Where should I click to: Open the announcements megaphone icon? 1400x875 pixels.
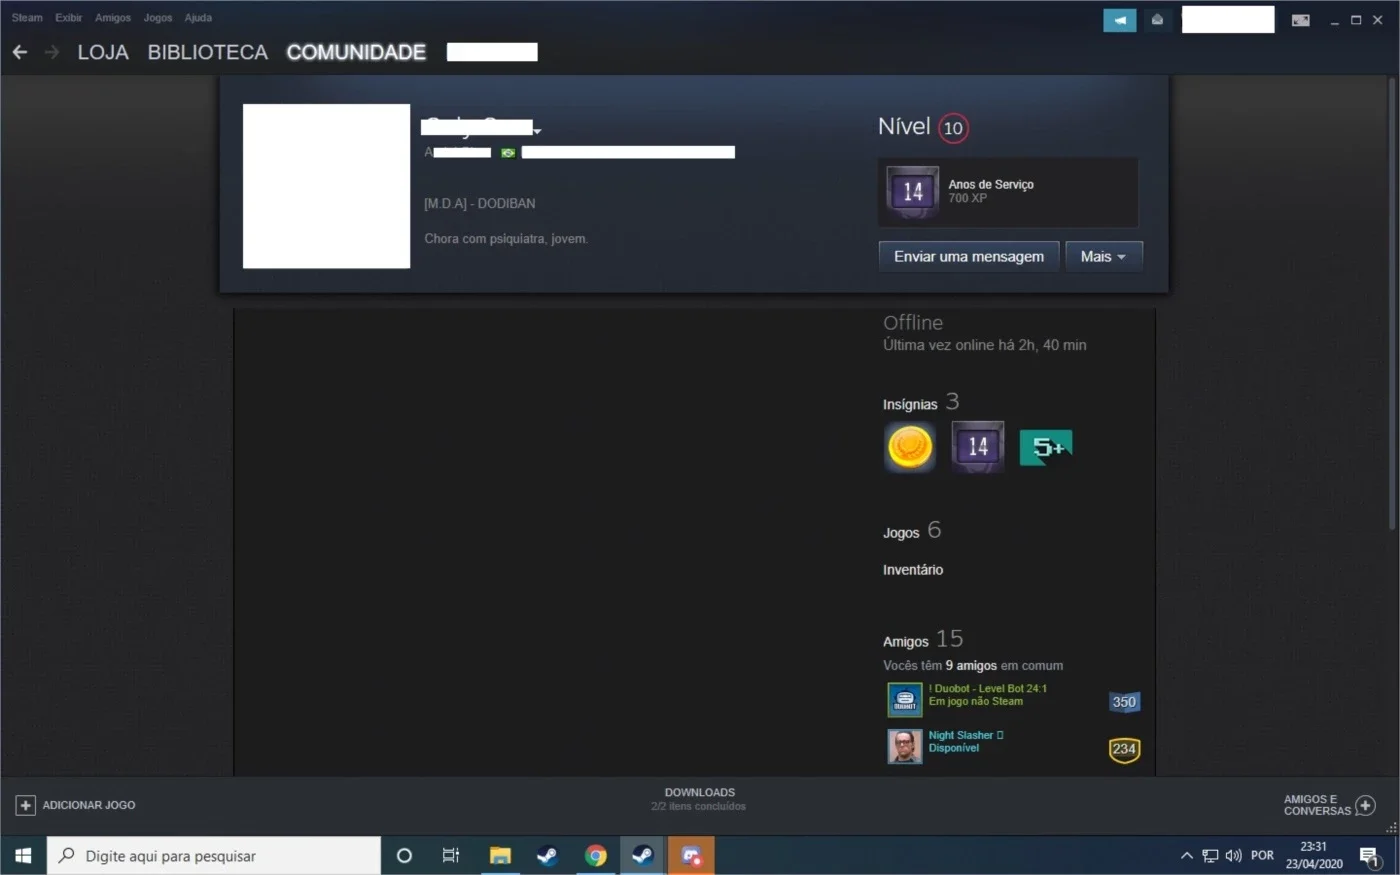[1119, 20]
